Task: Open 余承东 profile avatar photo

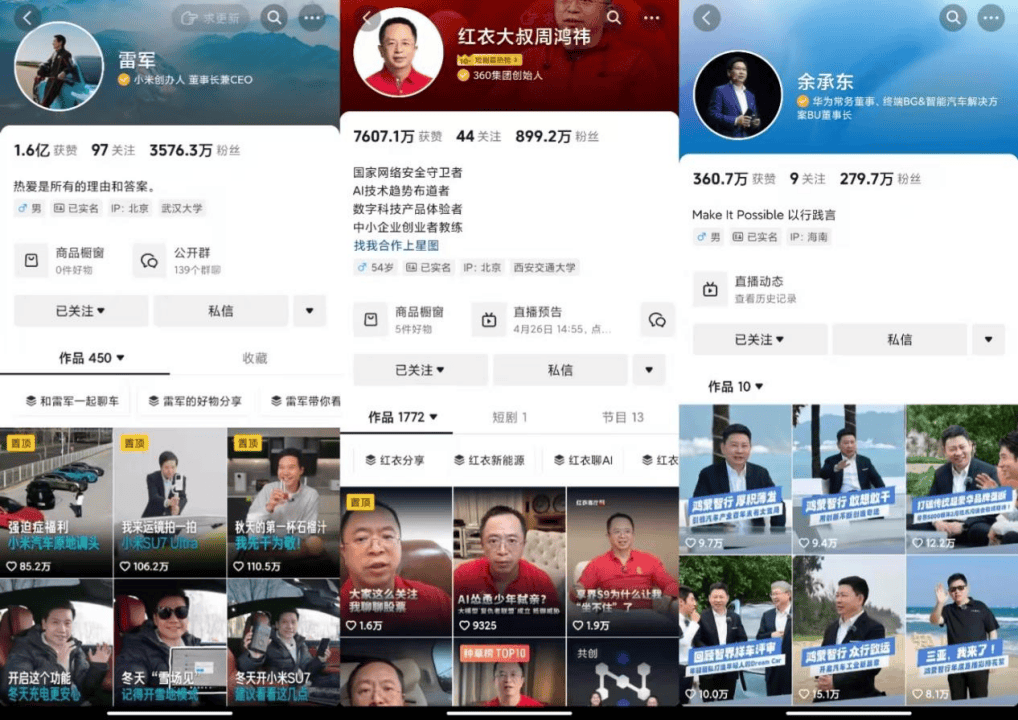Action: pyautogui.click(x=738, y=95)
